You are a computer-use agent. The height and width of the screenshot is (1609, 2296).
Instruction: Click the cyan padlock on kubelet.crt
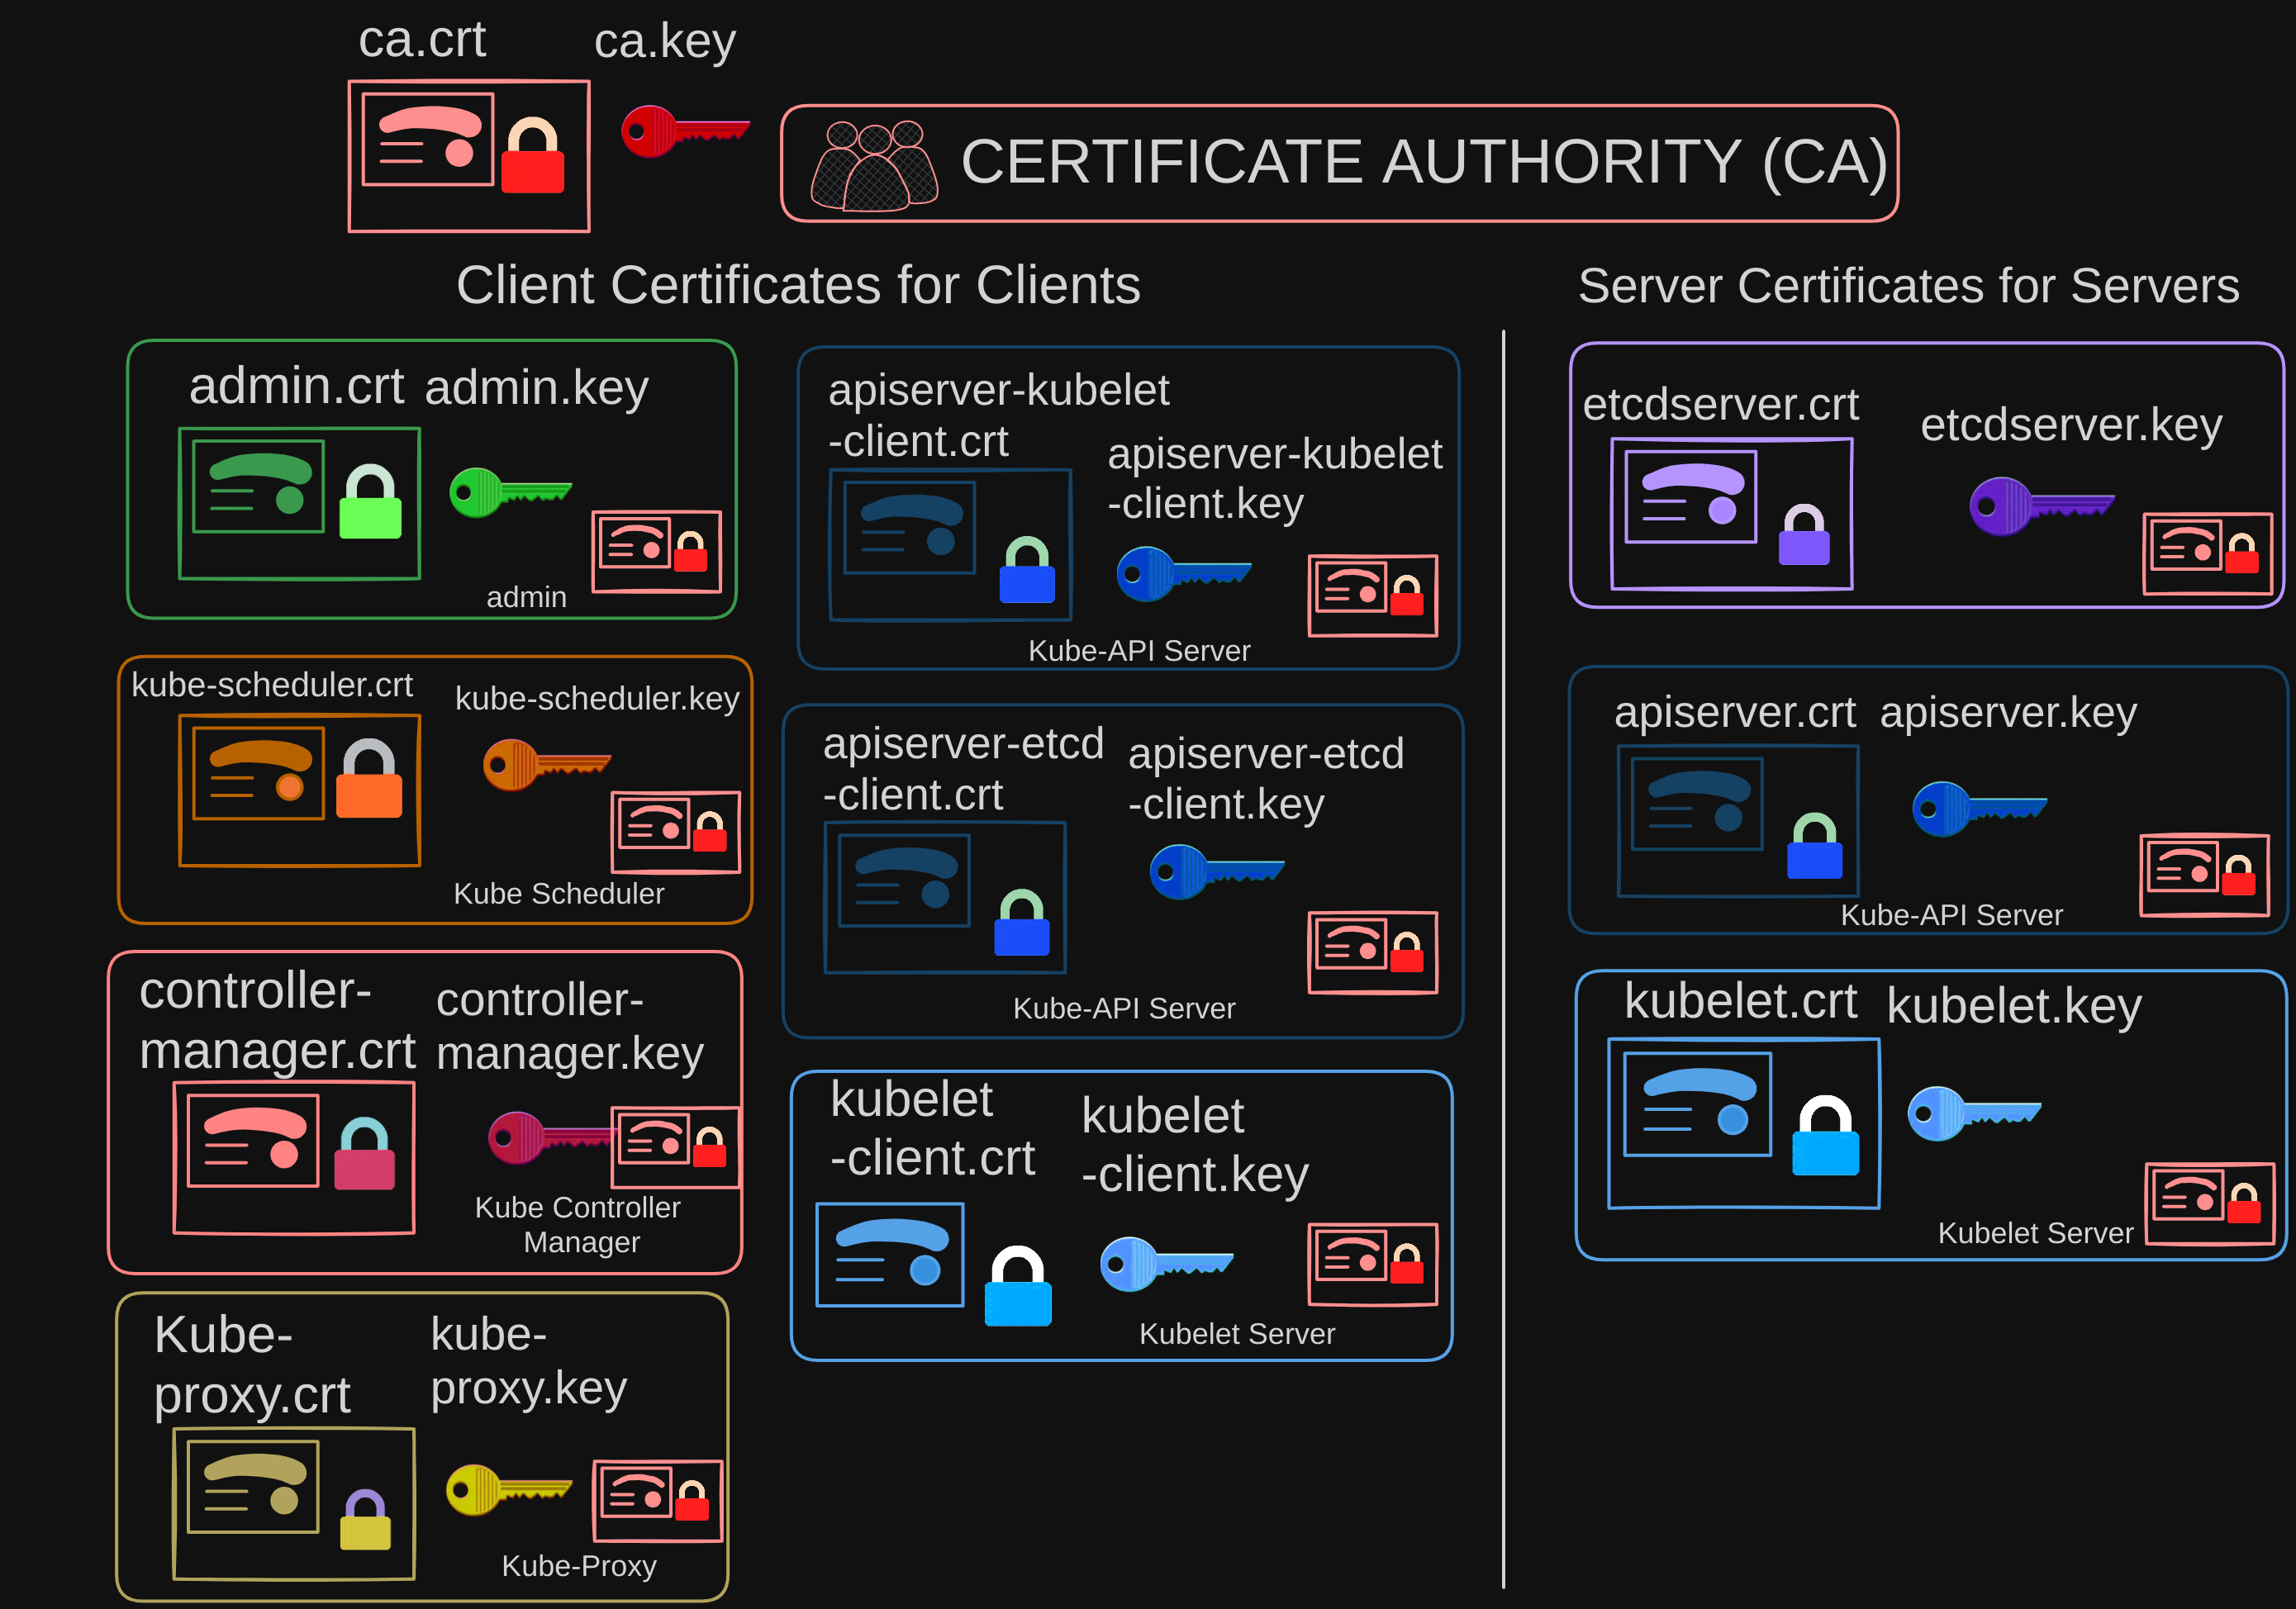[1825, 1136]
